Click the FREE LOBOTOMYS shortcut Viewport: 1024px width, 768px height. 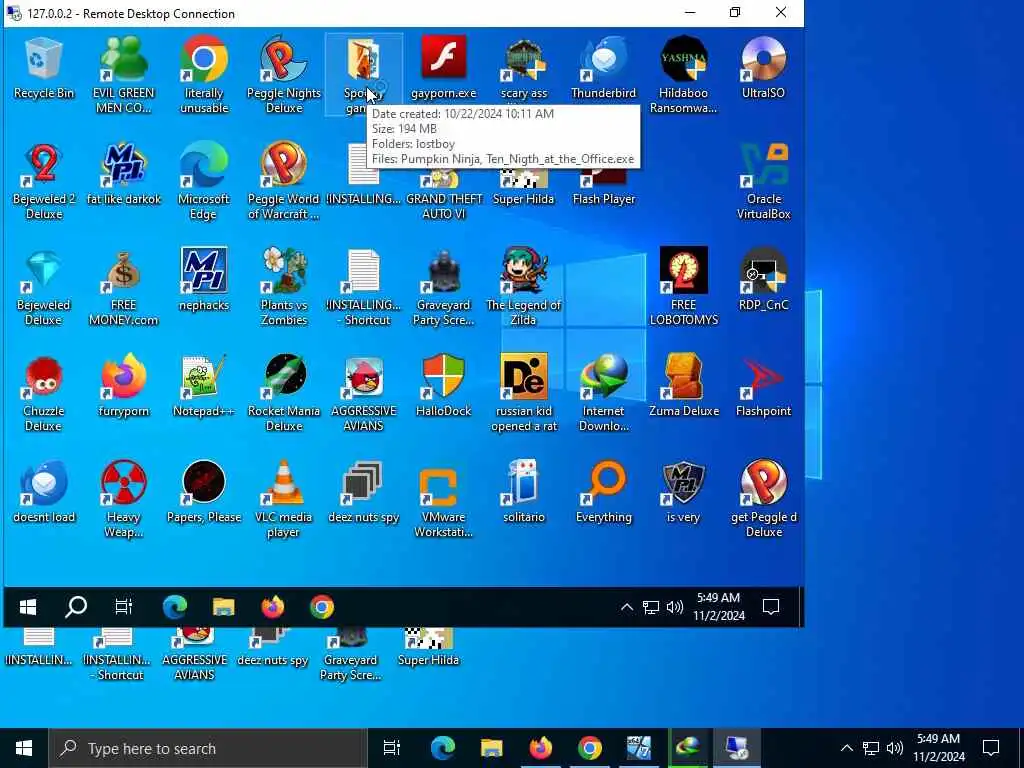[683, 287]
